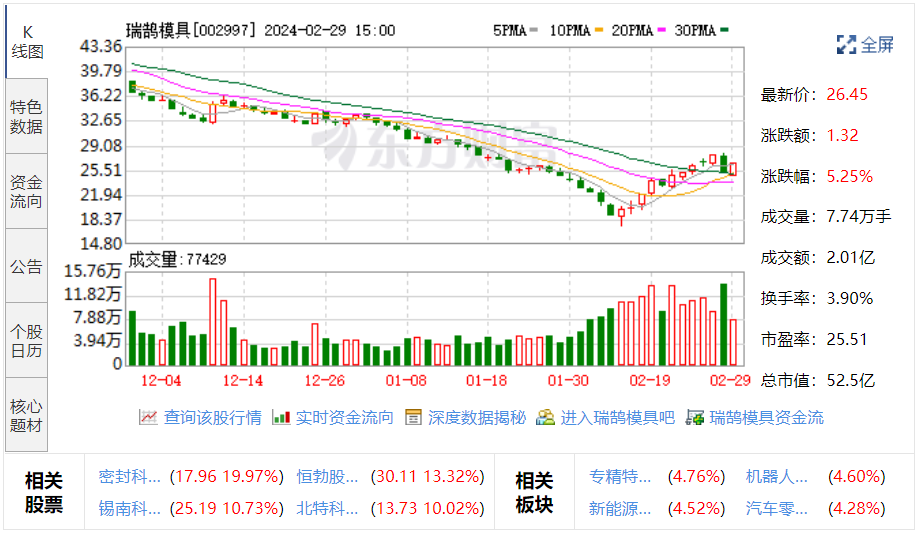This screenshot has width=919, height=534.
Task: Open the 资金流向 tab
Action: pyautogui.click(x=26, y=191)
